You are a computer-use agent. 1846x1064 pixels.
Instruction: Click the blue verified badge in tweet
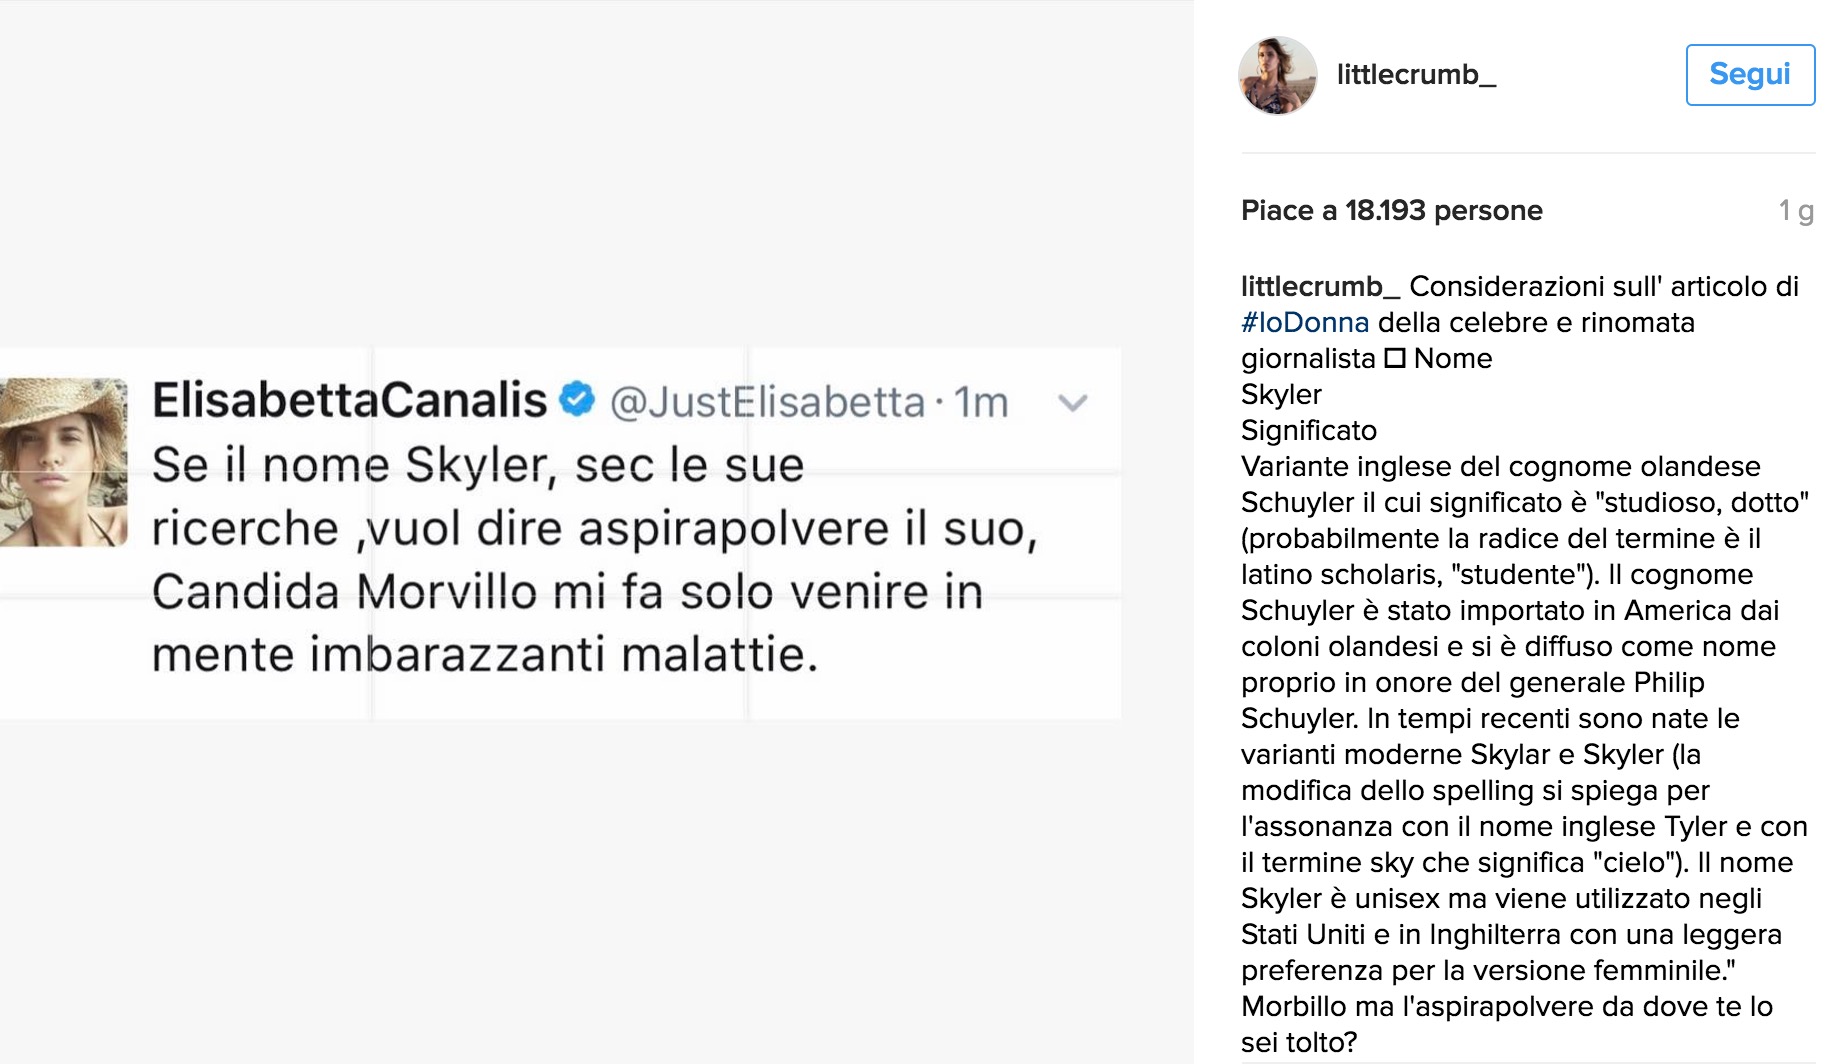point(577,399)
